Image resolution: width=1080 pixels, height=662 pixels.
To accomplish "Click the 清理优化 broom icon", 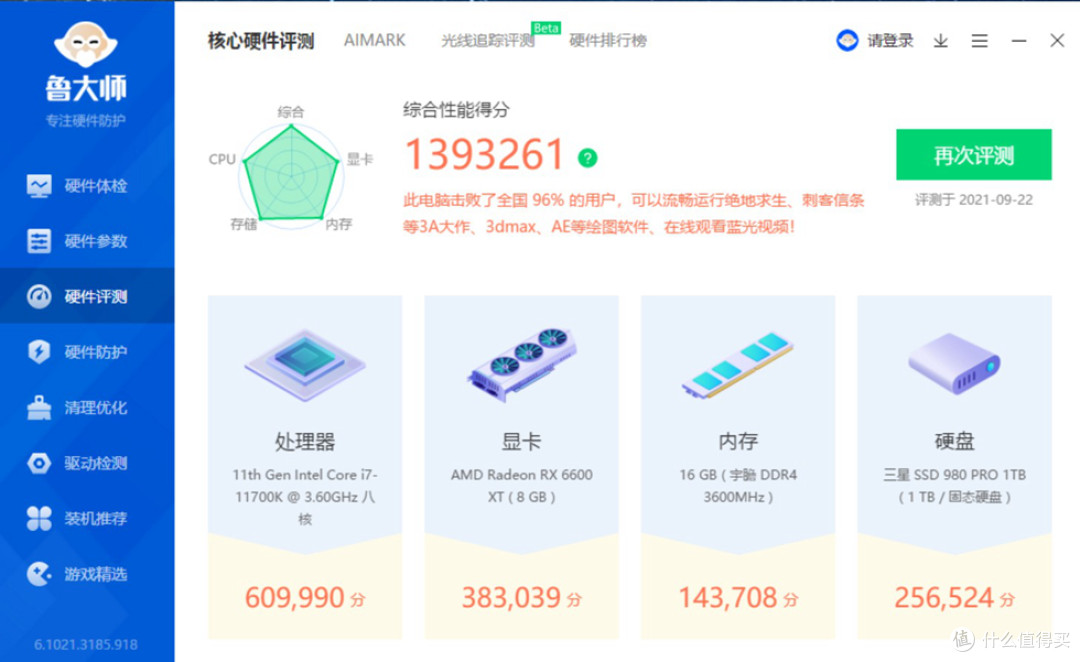I will pos(39,408).
